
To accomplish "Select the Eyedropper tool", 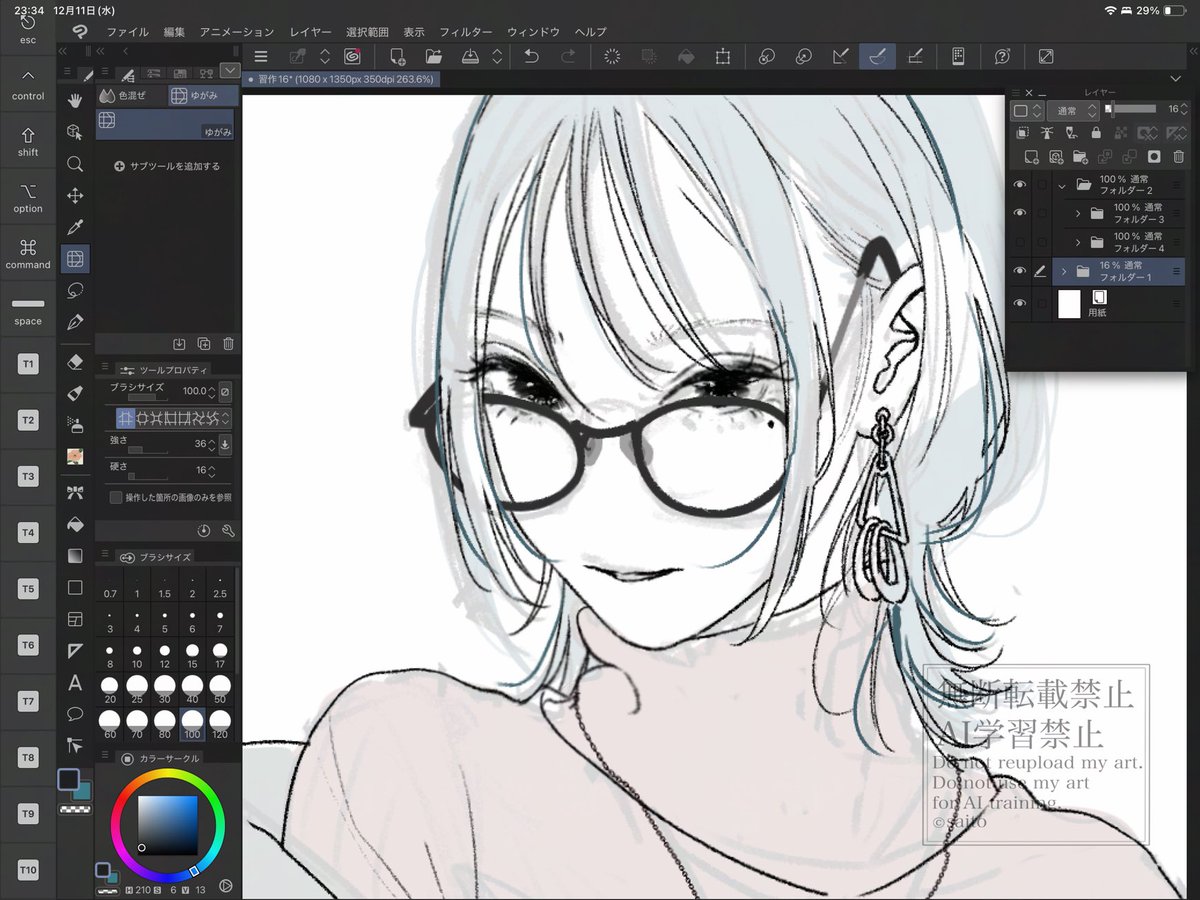I will [x=75, y=228].
